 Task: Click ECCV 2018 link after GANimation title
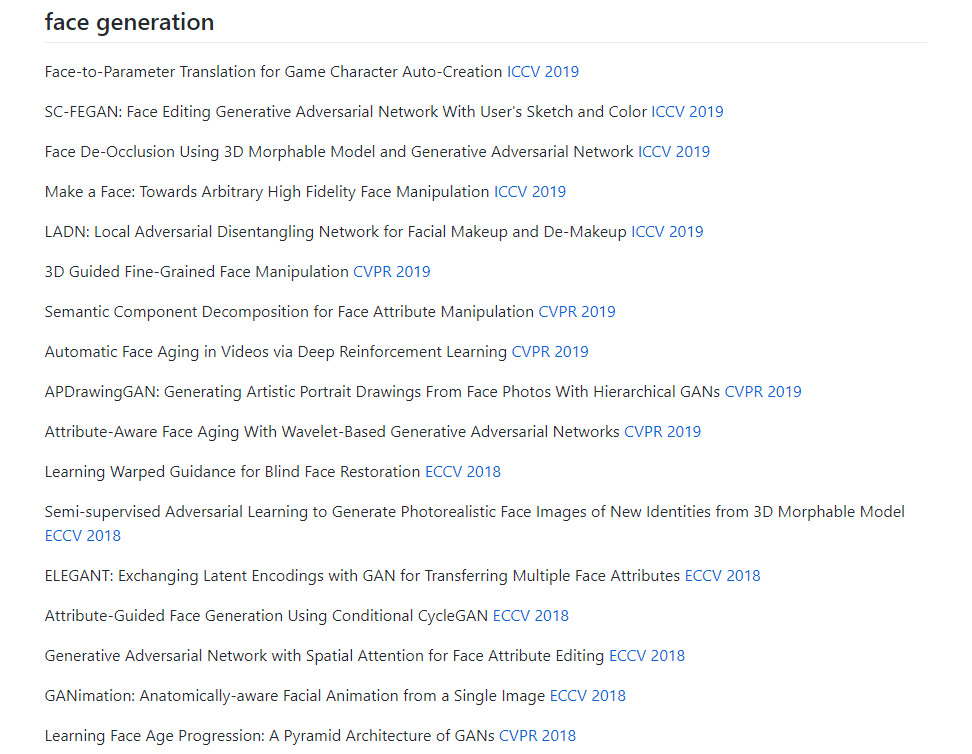pos(588,696)
